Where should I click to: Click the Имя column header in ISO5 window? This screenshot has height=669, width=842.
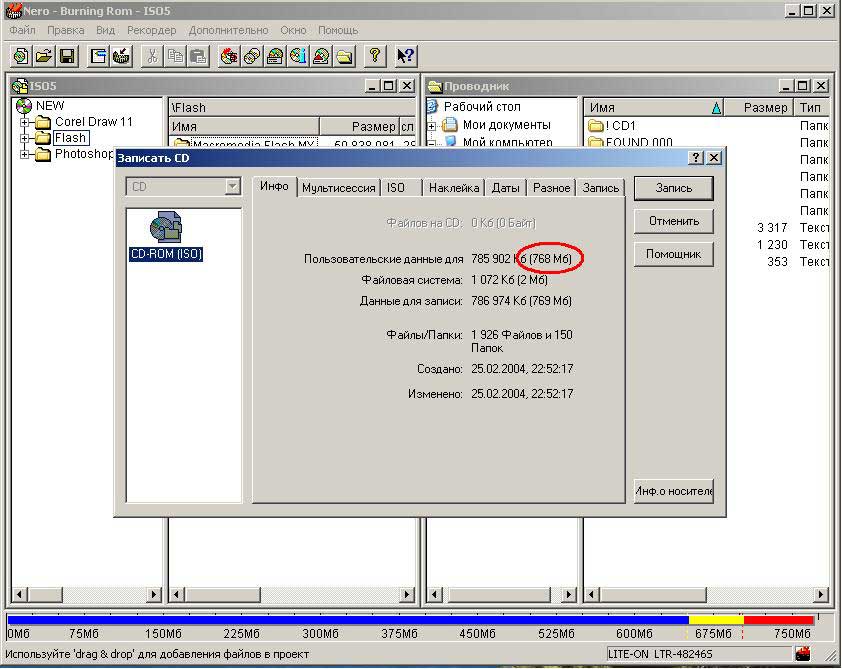pos(244,127)
